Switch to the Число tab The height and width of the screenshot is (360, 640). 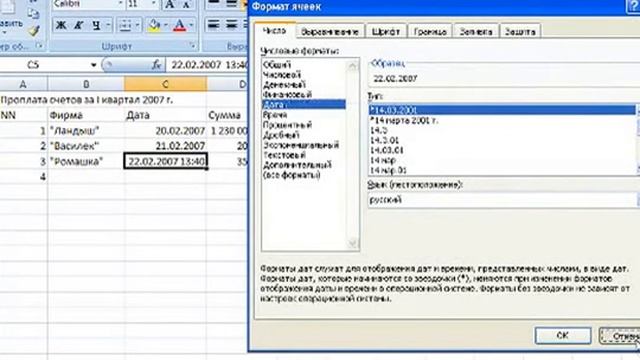[274, 31]
